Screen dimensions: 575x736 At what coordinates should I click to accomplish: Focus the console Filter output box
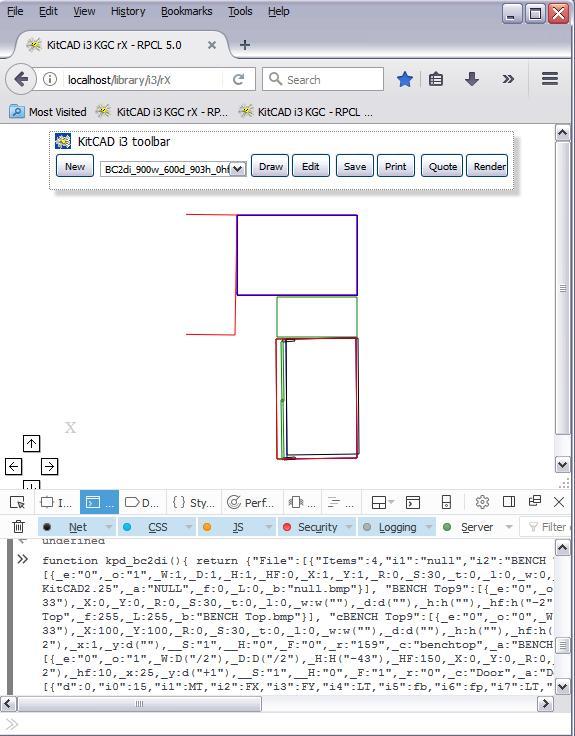pos(547,527)
